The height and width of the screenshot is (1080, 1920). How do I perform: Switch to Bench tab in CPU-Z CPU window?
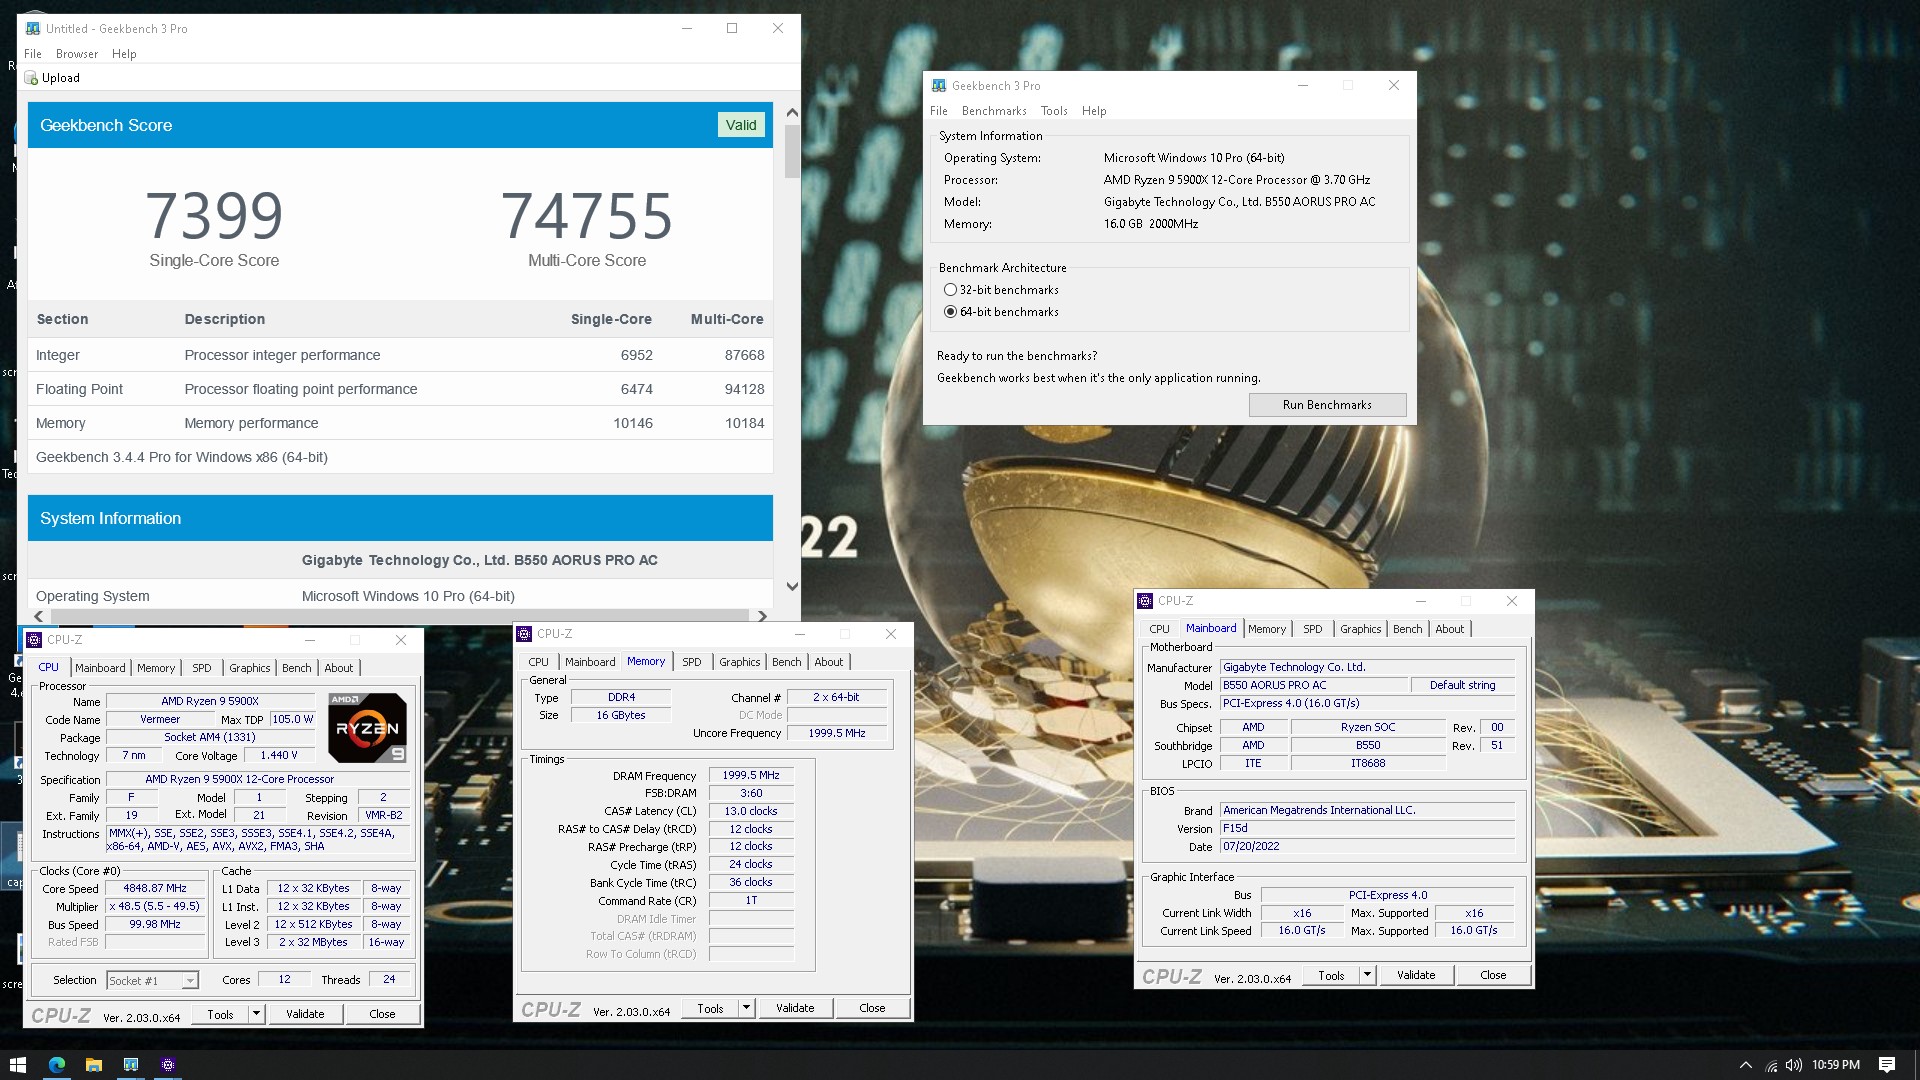(296, 668)
